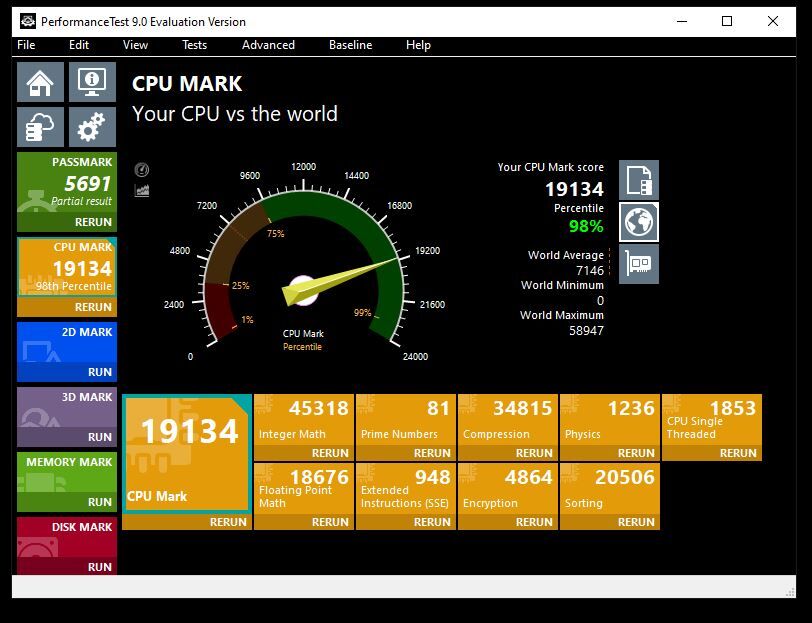
Task: Rerun the Floating Point Math test
Action: (x=304, y=522)
